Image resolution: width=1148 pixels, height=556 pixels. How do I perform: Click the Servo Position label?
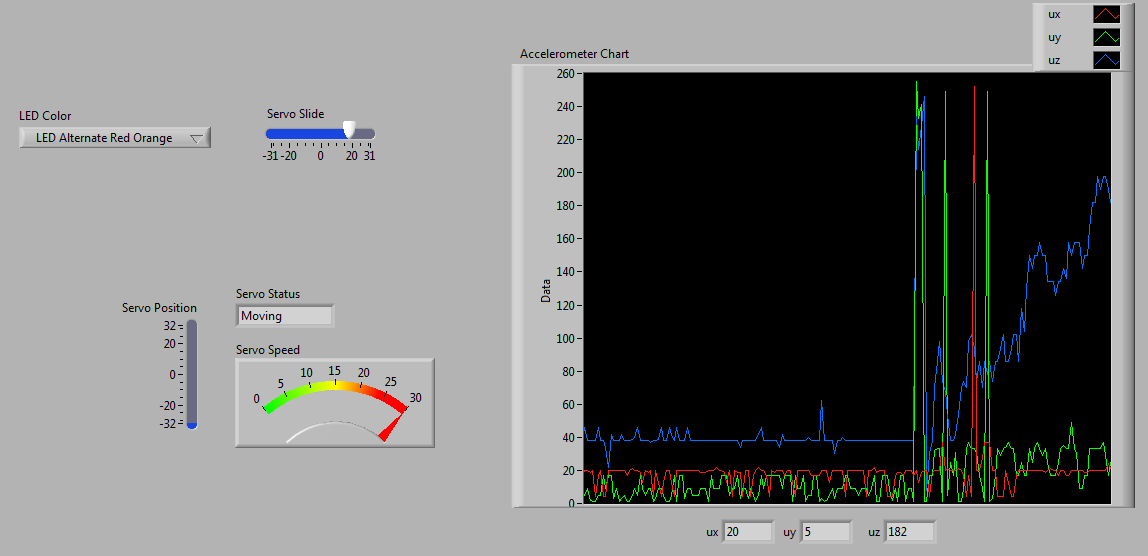(x=159, y=308)
